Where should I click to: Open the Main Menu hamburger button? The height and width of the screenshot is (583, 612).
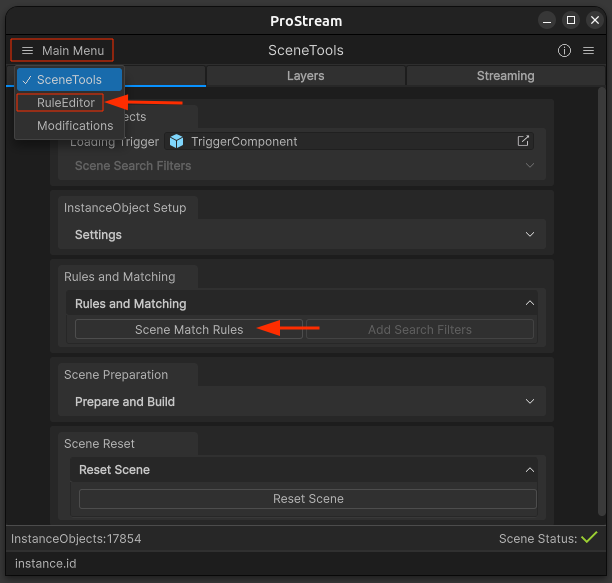click(62, 50)
